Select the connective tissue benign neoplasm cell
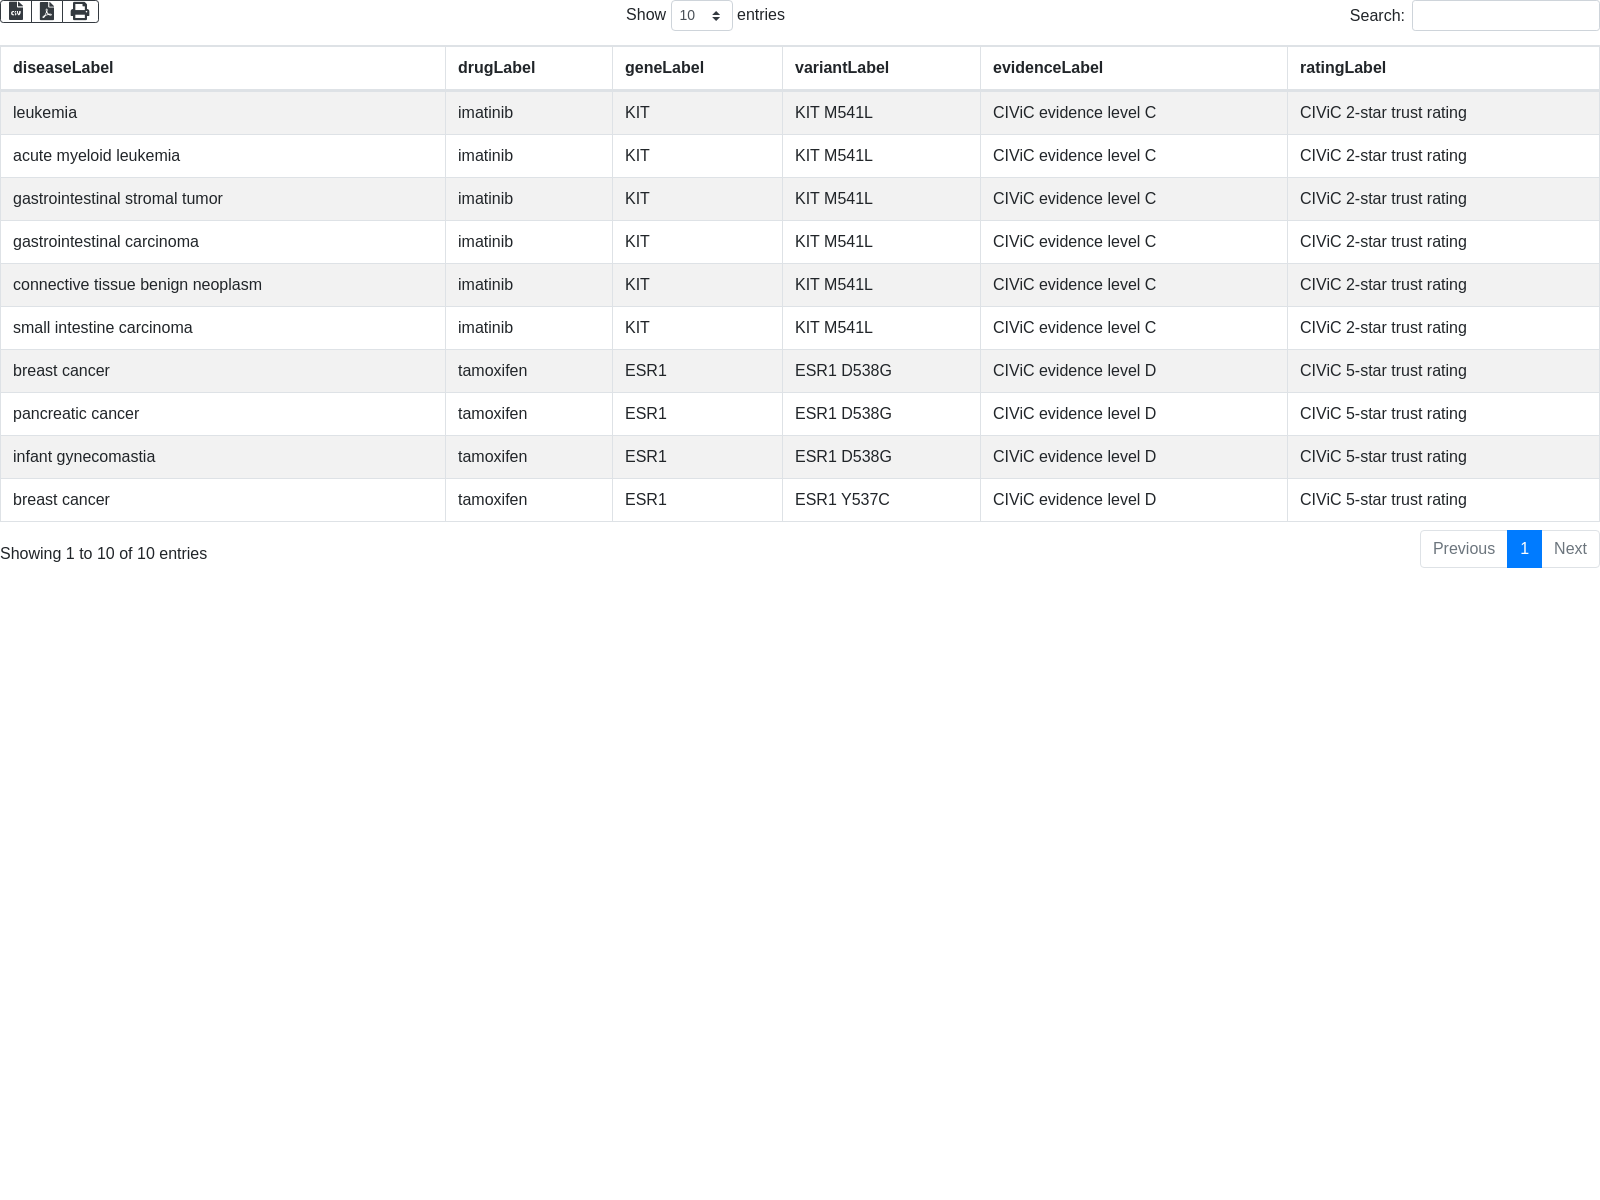The height and width of the screenshot is (1200, 1600). (137, 285)
